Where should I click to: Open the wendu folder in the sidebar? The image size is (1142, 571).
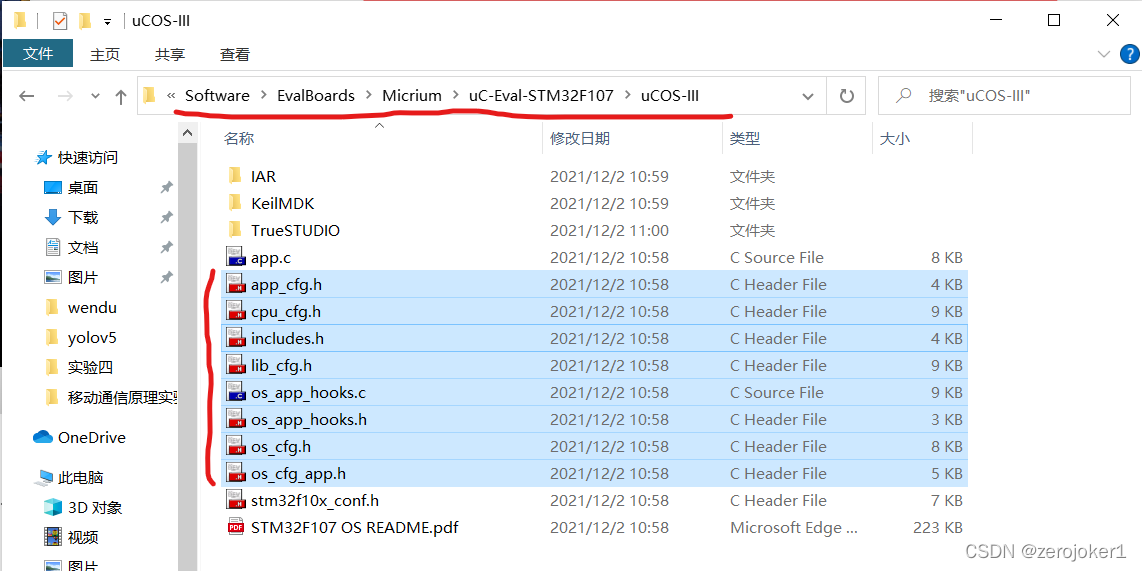pyautogui.click(x=80, y=307)
